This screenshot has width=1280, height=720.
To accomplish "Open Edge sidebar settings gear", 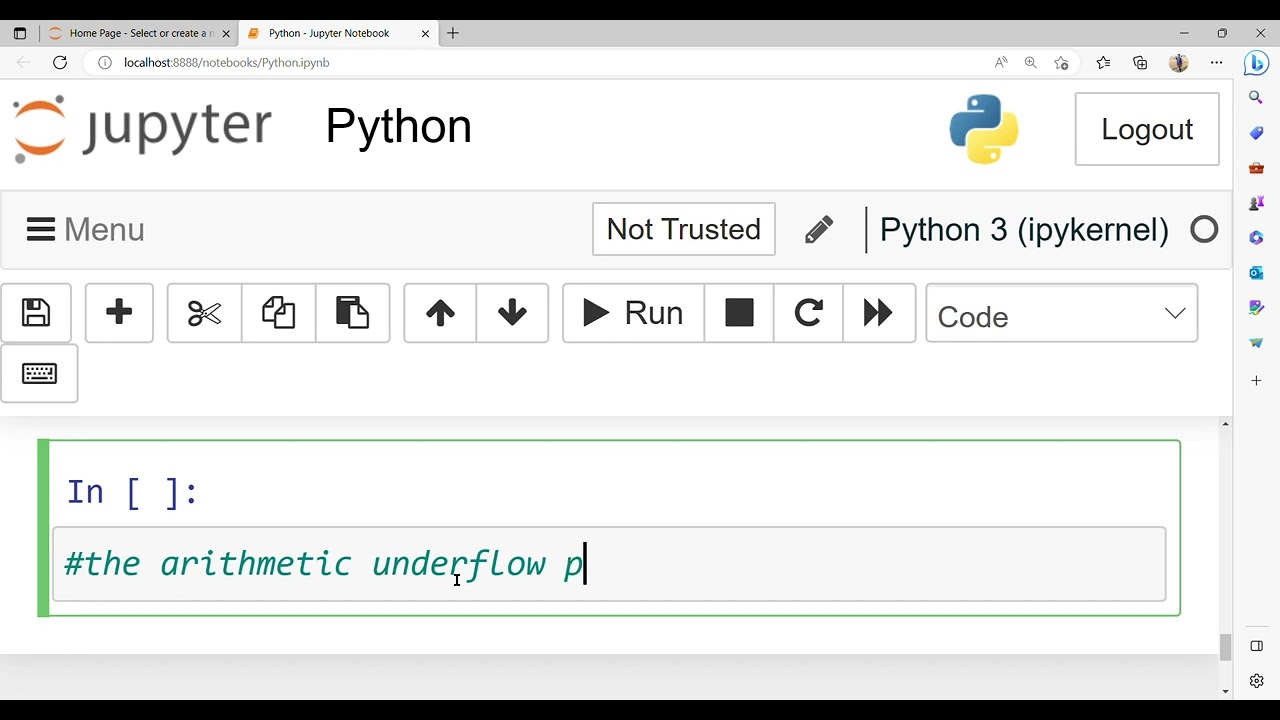I will pyautogui.click(x=1256, y=681).
